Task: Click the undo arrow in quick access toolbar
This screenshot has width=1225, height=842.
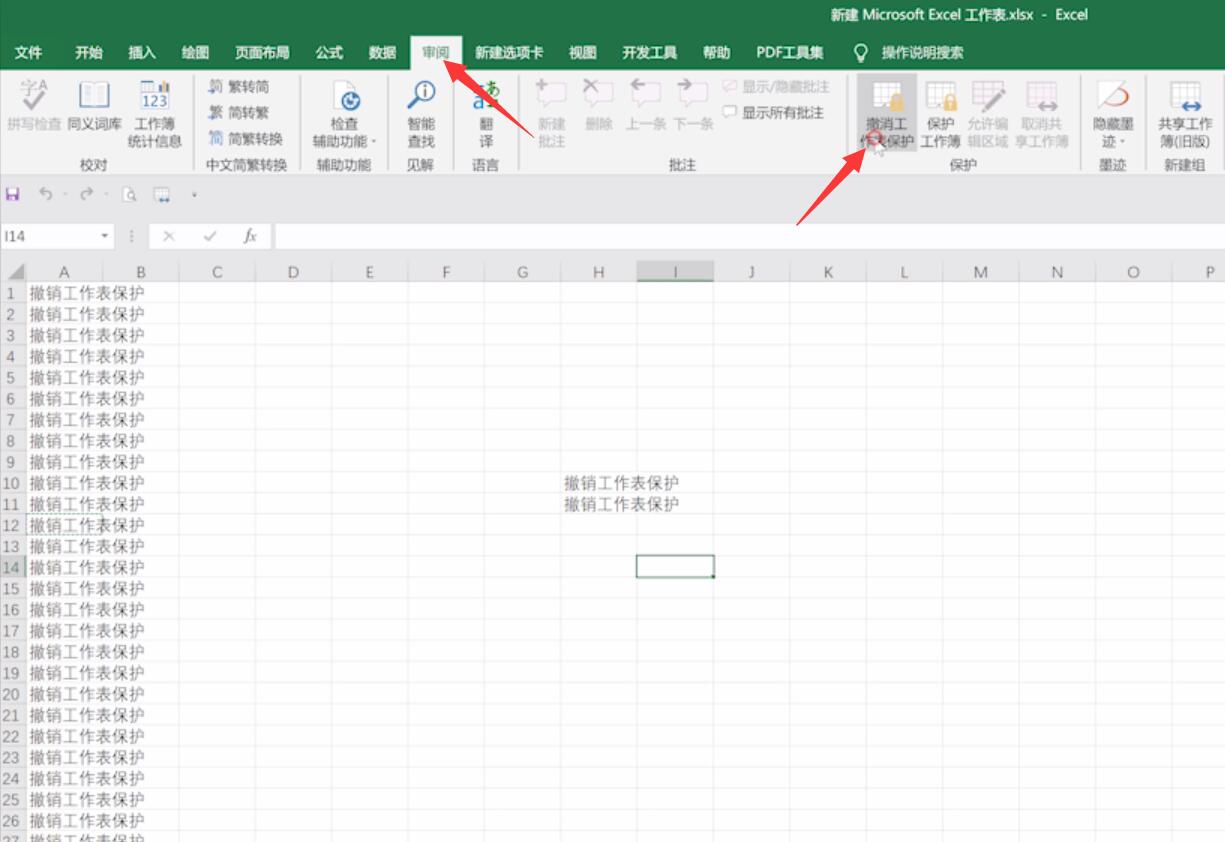Action: (x=45, y=194)
